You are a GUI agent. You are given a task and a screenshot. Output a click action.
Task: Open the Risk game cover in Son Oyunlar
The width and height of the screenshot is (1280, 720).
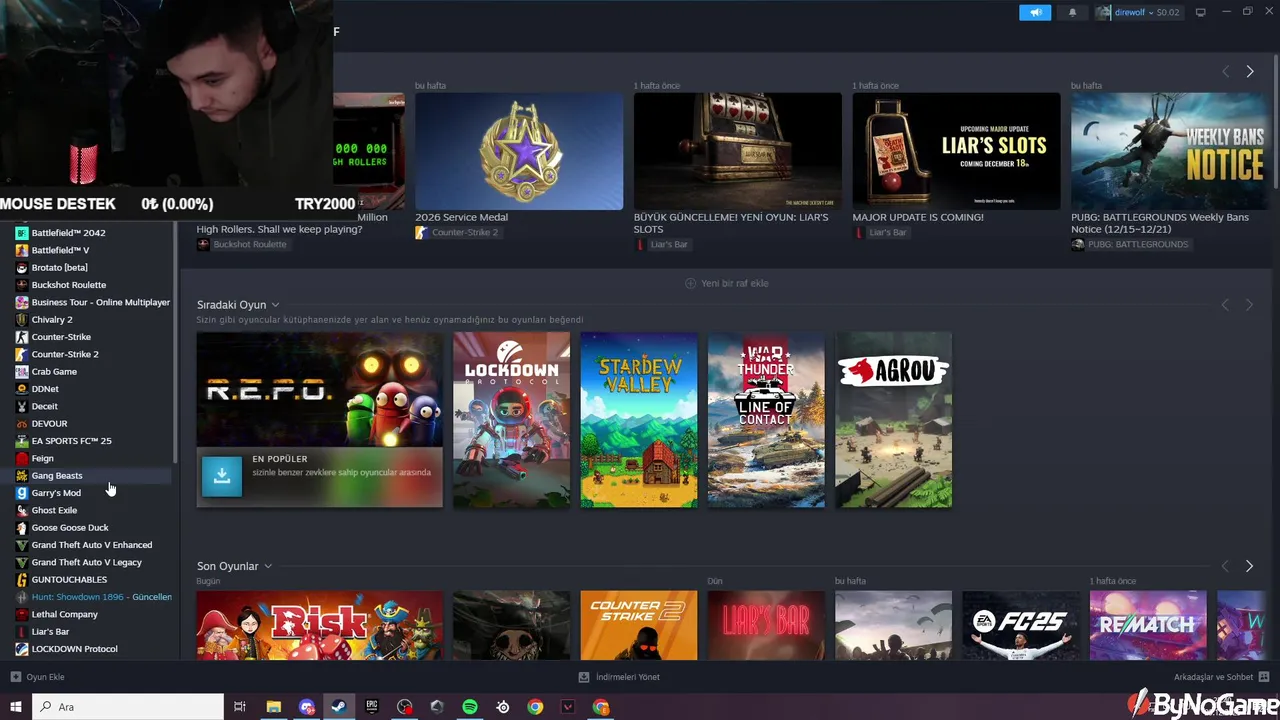[320, 625]
